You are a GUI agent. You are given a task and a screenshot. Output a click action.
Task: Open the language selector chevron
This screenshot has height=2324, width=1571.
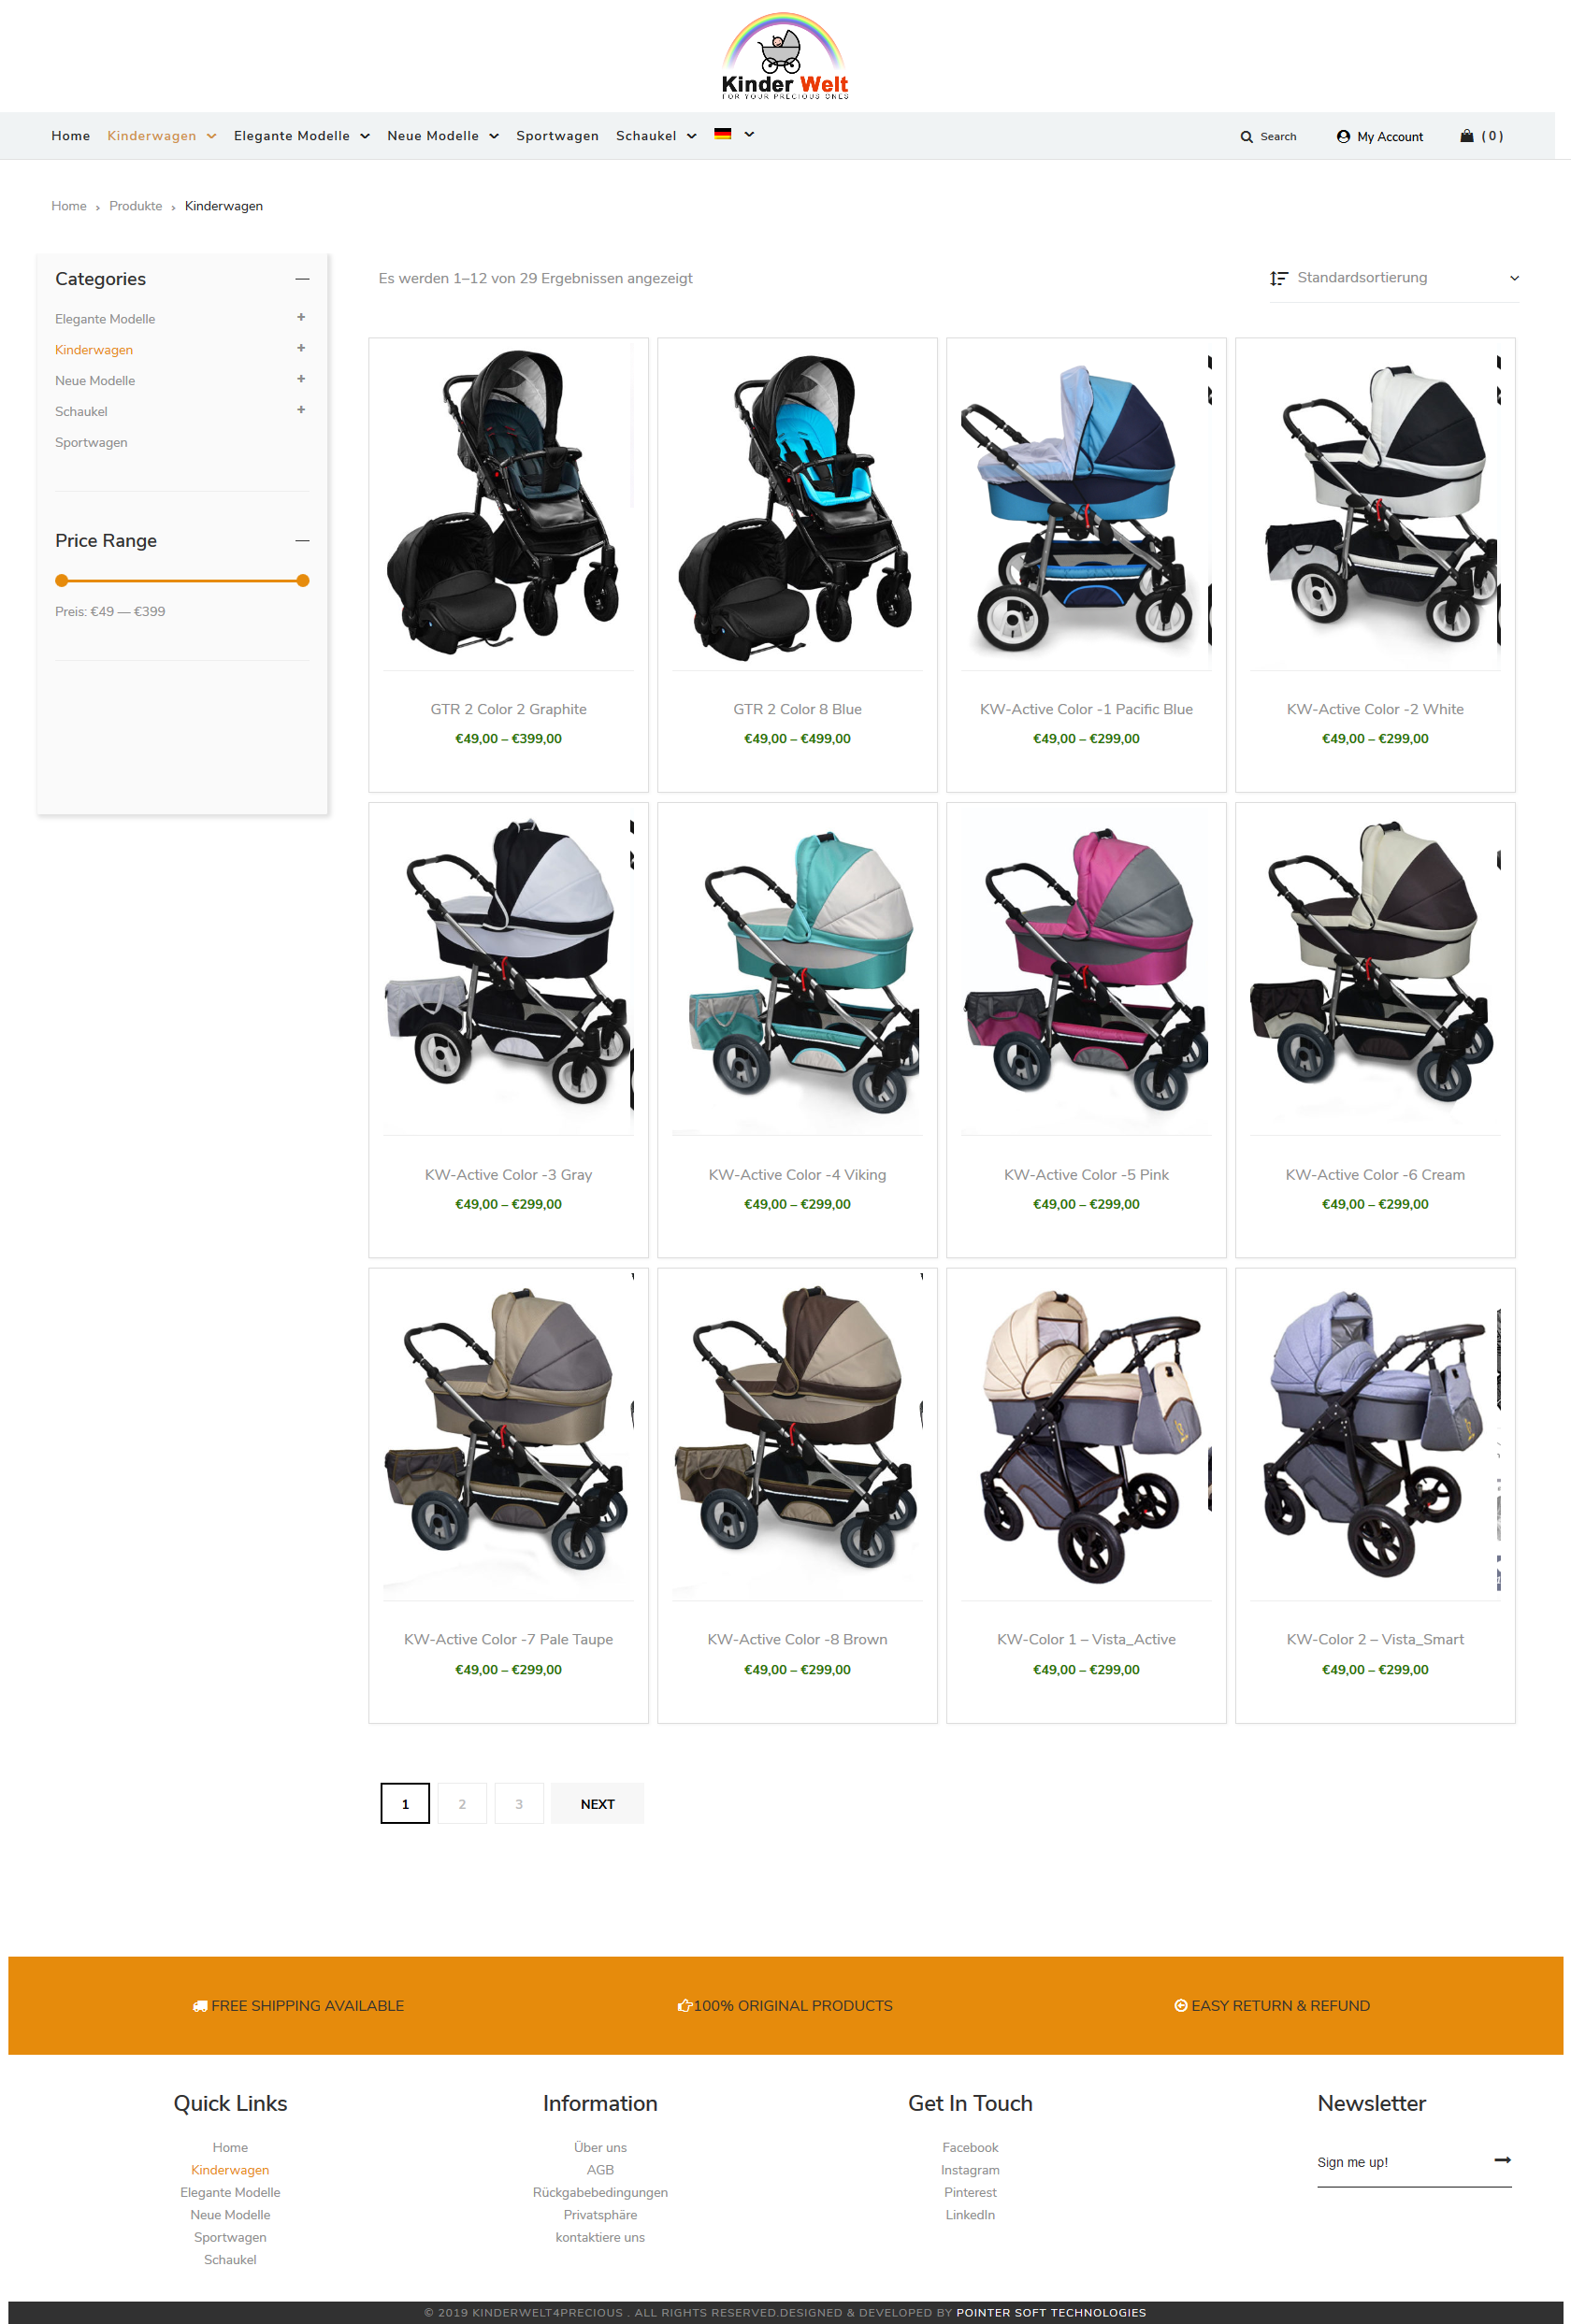pos(749,134)
